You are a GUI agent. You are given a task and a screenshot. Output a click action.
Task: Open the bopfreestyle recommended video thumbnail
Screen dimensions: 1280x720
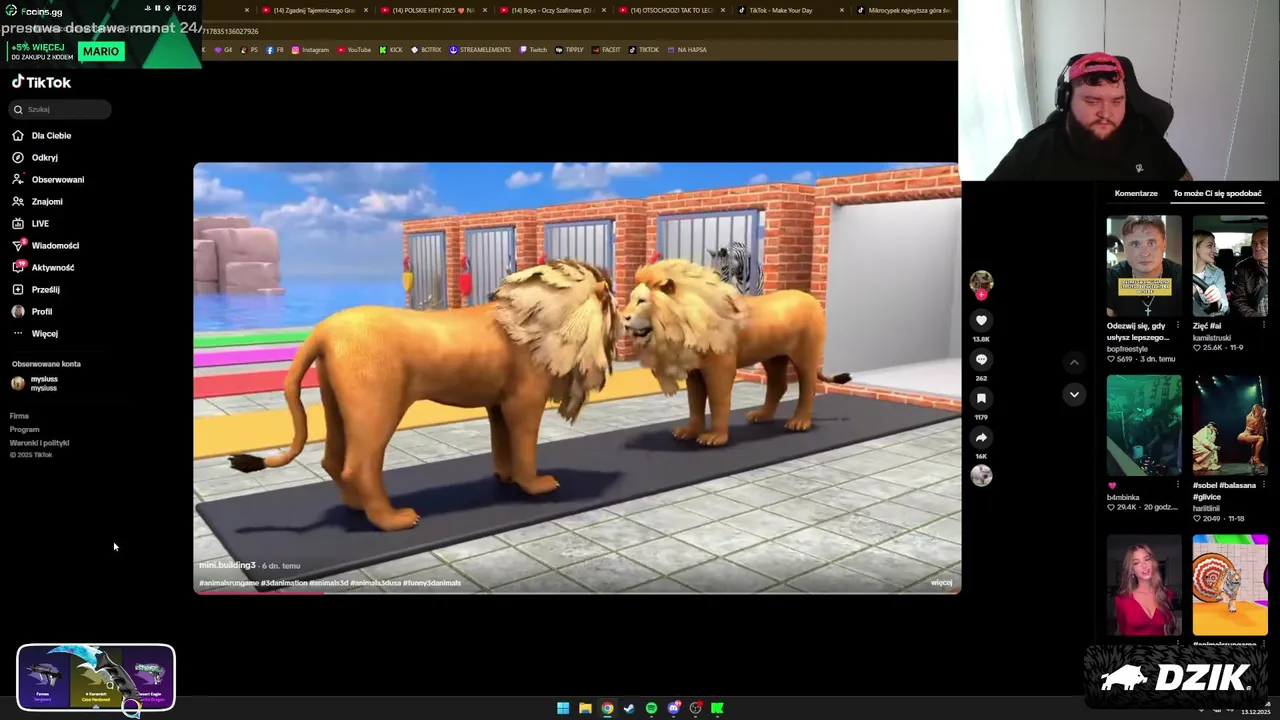[x=1144, y=266]
